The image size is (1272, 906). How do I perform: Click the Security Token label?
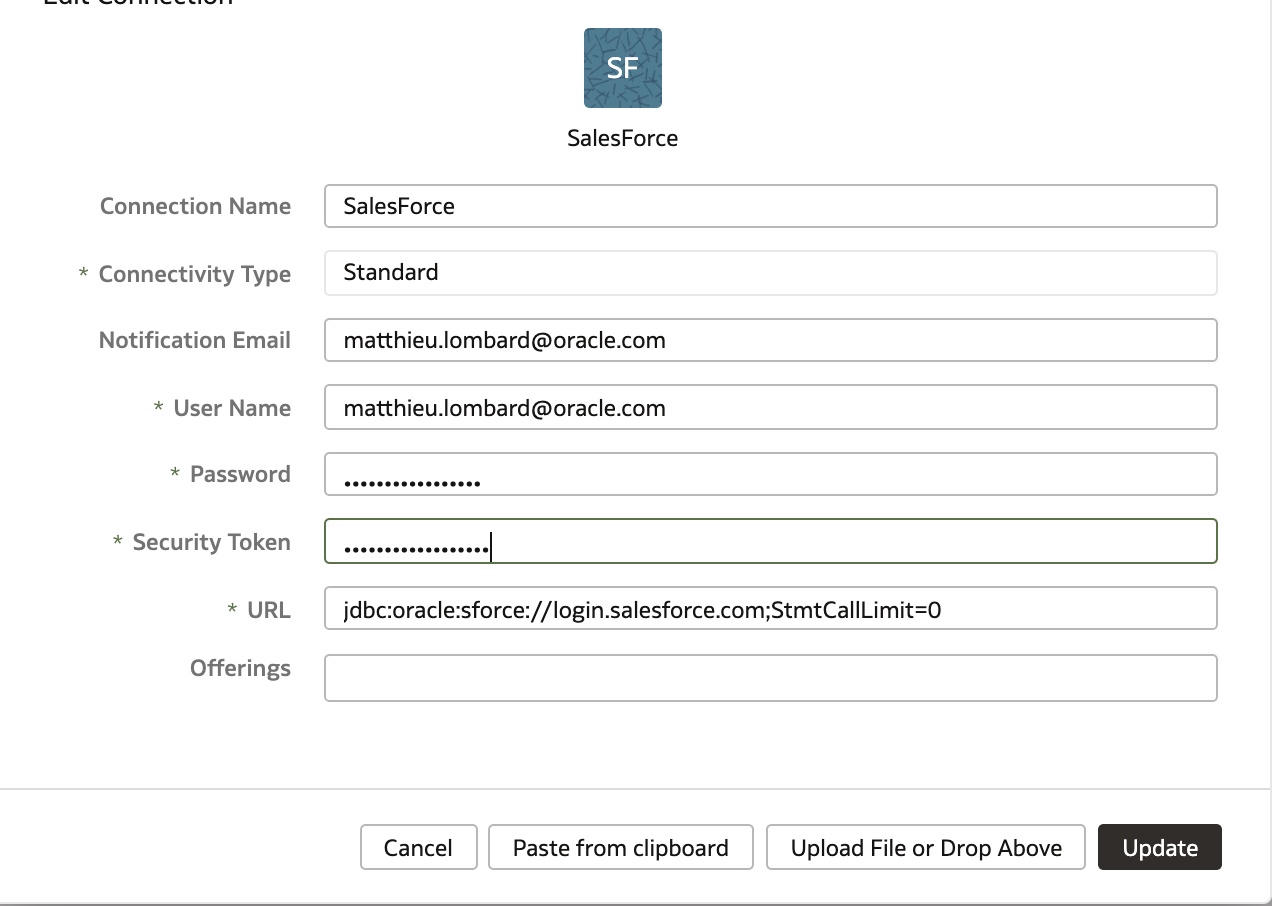(x=212, y=541)
